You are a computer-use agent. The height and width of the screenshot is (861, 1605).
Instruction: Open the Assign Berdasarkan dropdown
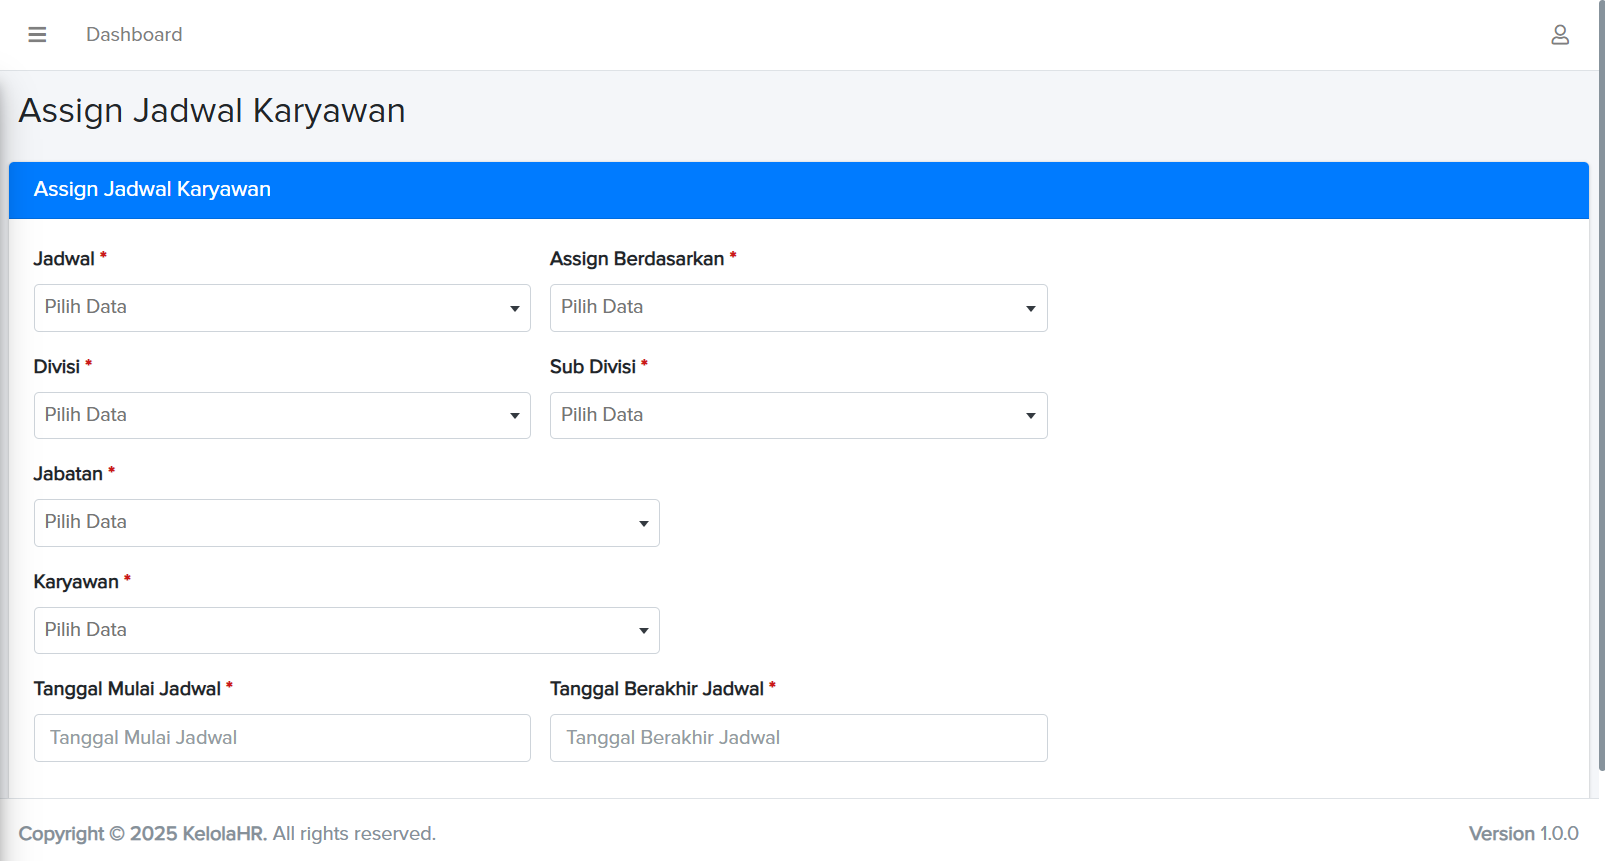pyautogui.click(x=797, y=308)
